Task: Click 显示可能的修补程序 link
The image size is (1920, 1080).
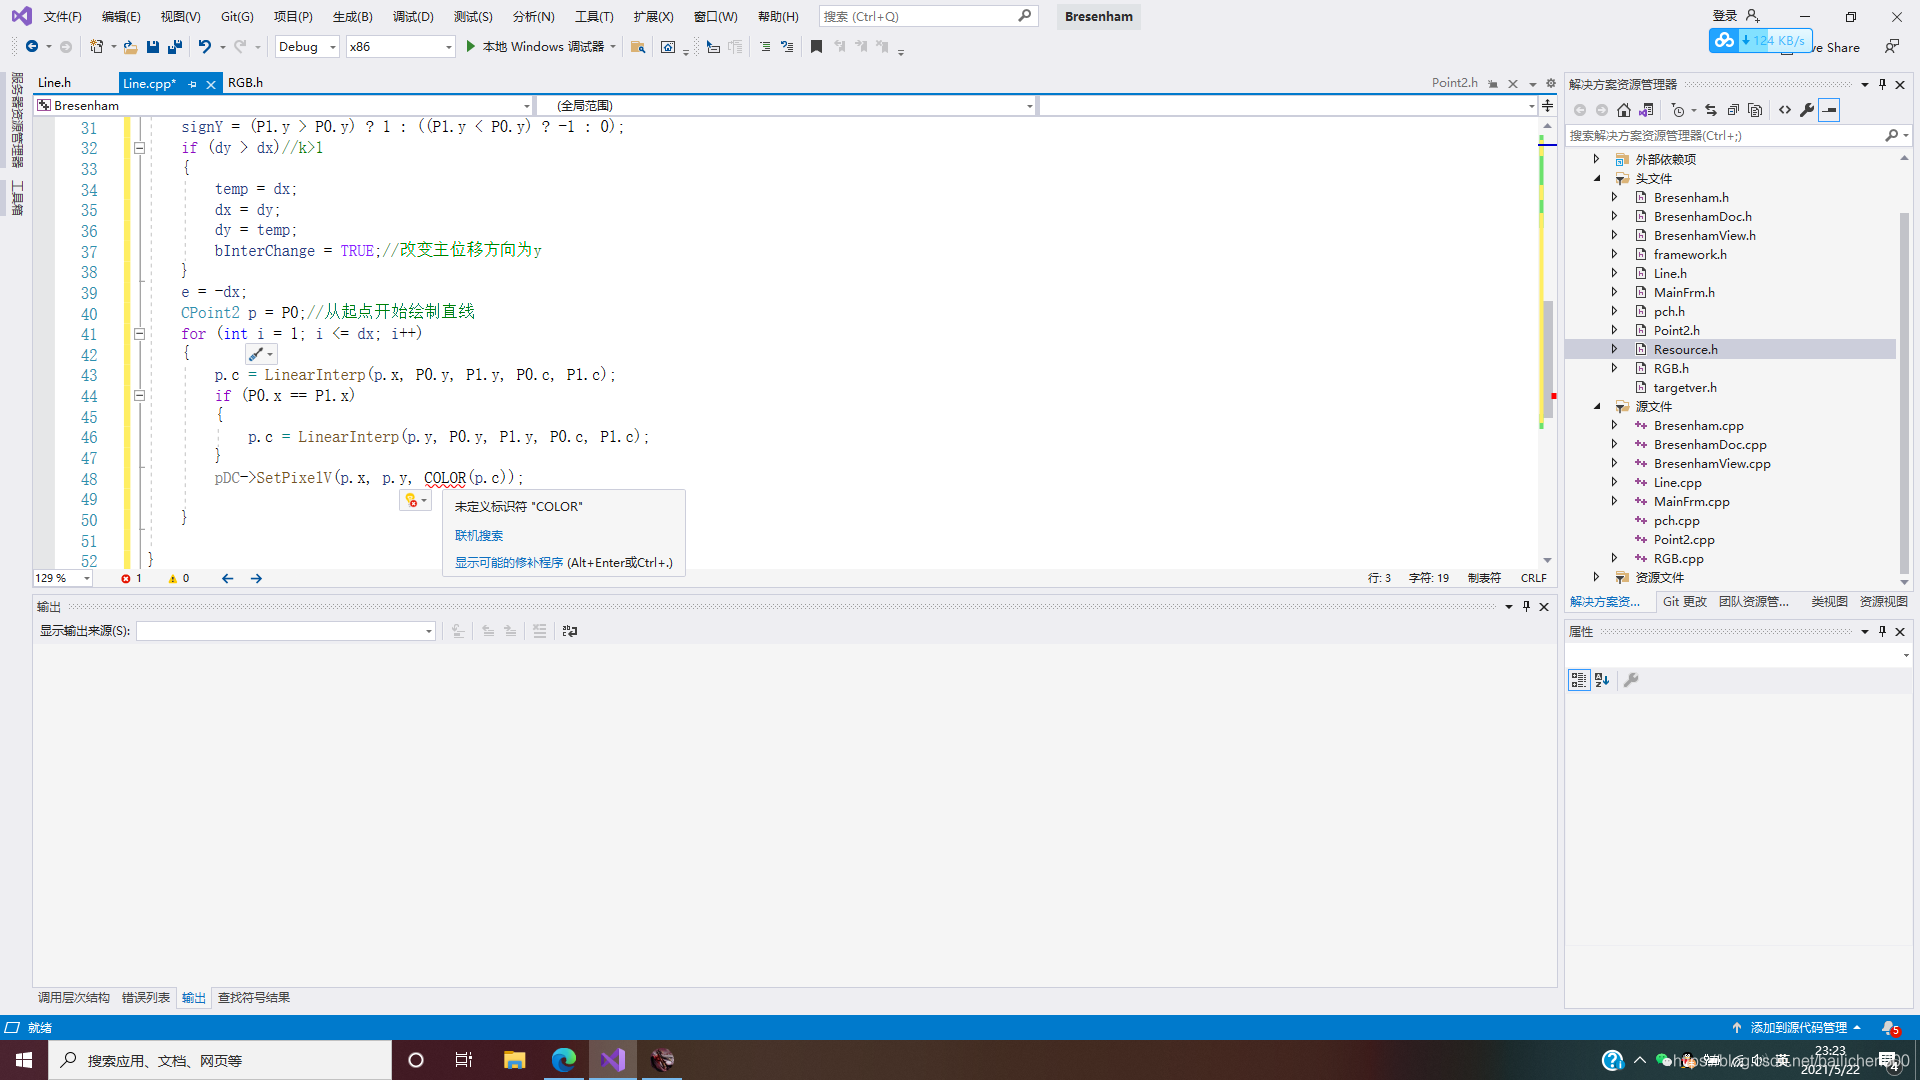Action: coord(509,562)
